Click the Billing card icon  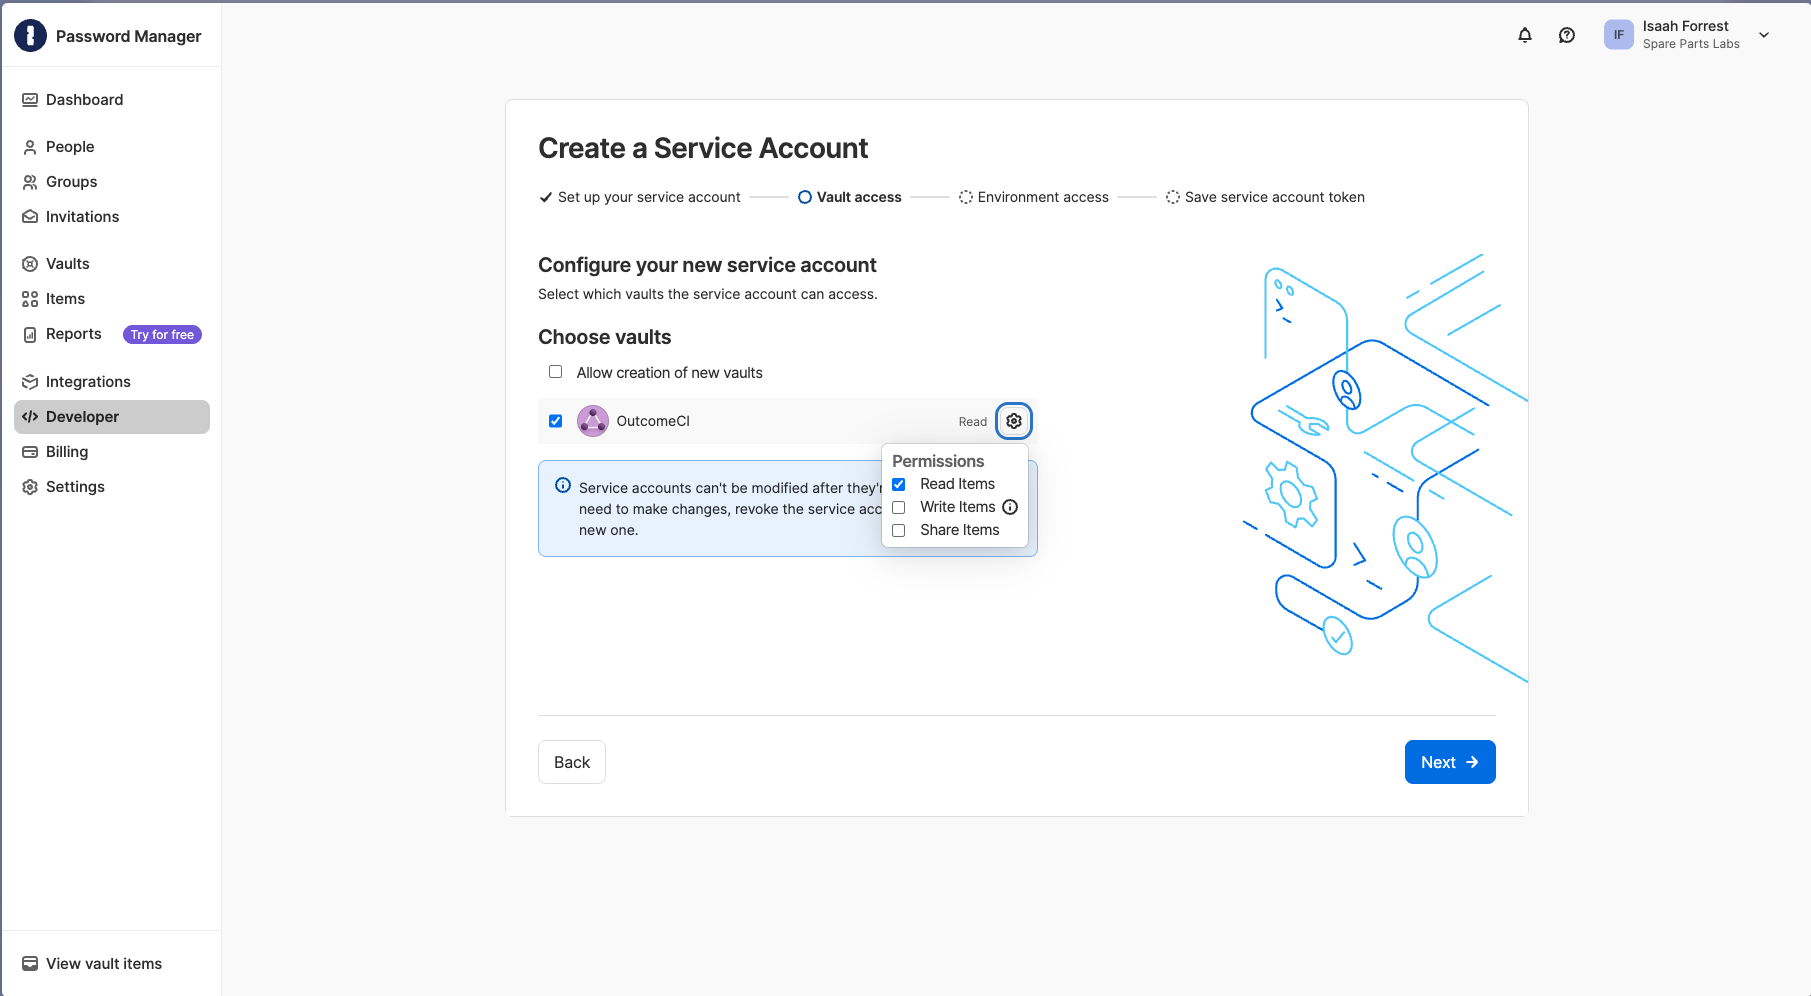[x=30, y=452]
